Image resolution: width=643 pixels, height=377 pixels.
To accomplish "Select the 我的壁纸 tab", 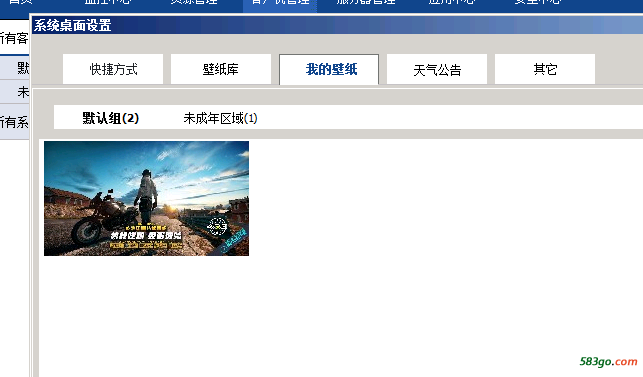I will [x=329, y=69].
